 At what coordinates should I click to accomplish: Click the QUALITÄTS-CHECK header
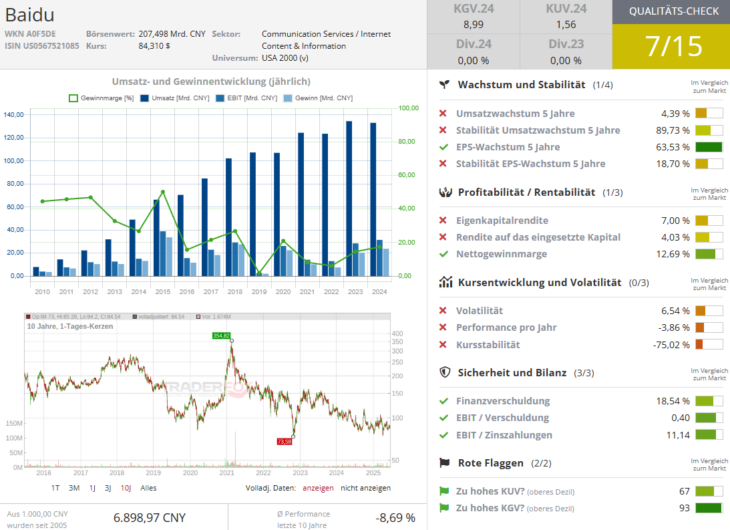(x=671, y=12)
